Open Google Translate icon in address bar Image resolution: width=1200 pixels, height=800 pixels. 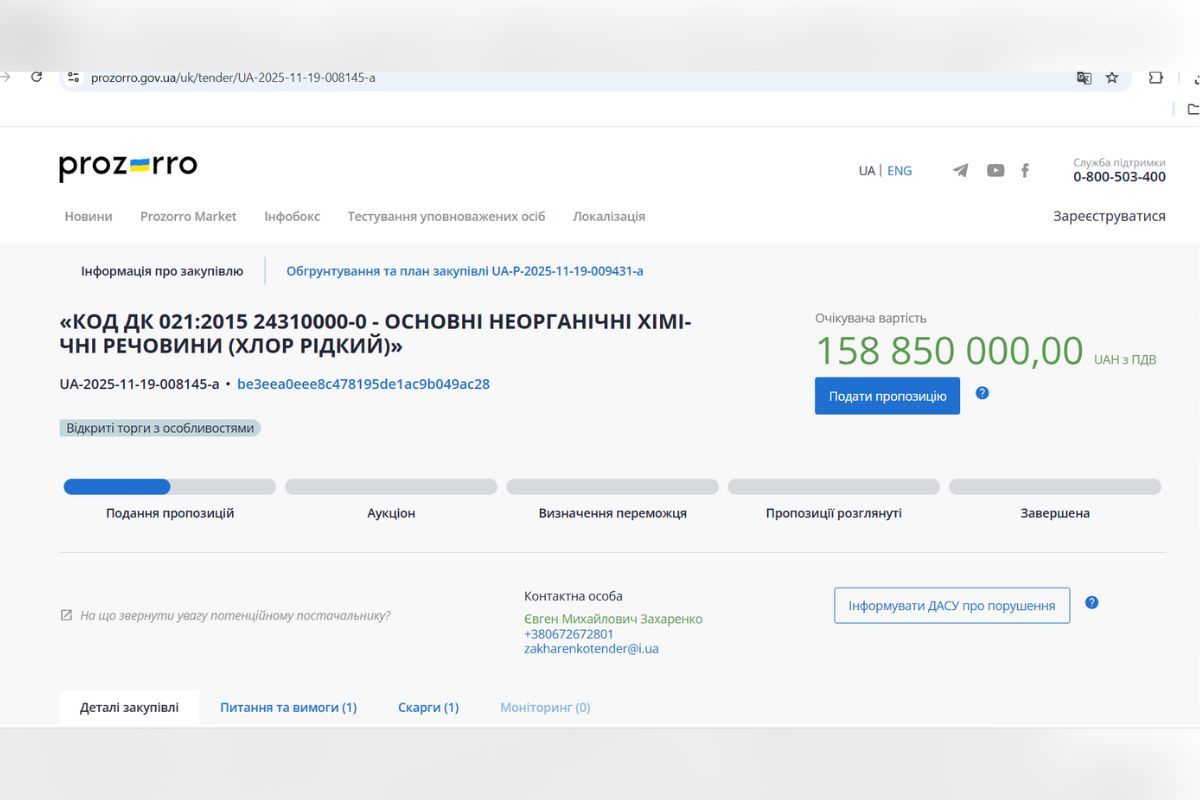pyautogui.click(x=1084, y=76)
